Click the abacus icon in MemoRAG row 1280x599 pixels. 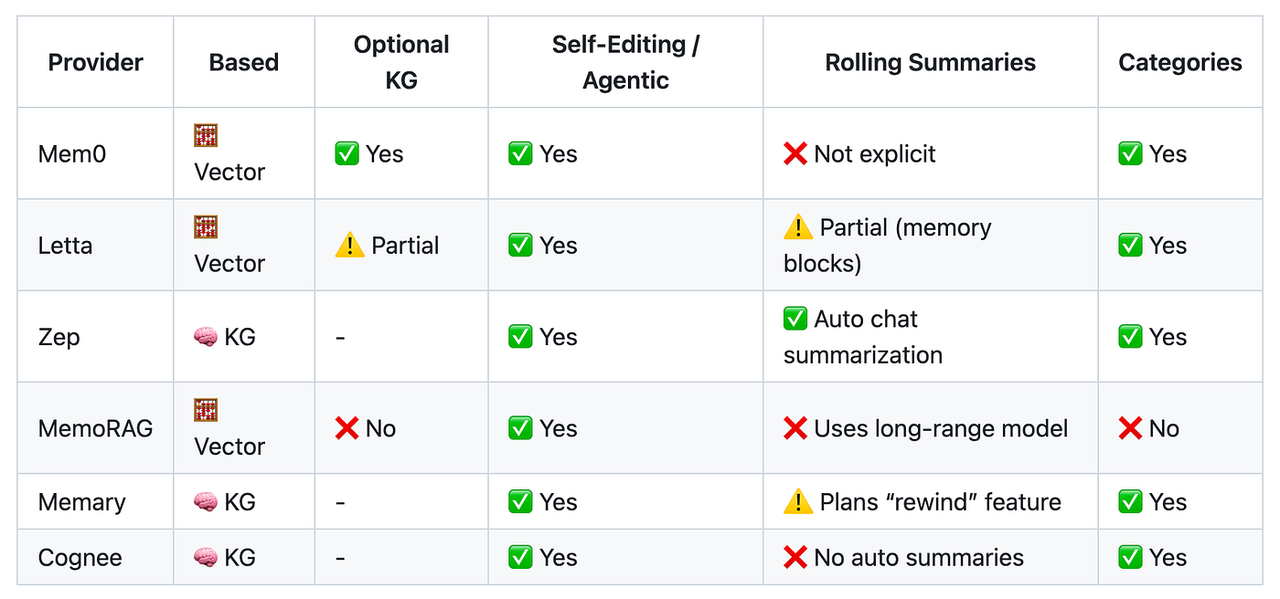[x=206, y=410]
